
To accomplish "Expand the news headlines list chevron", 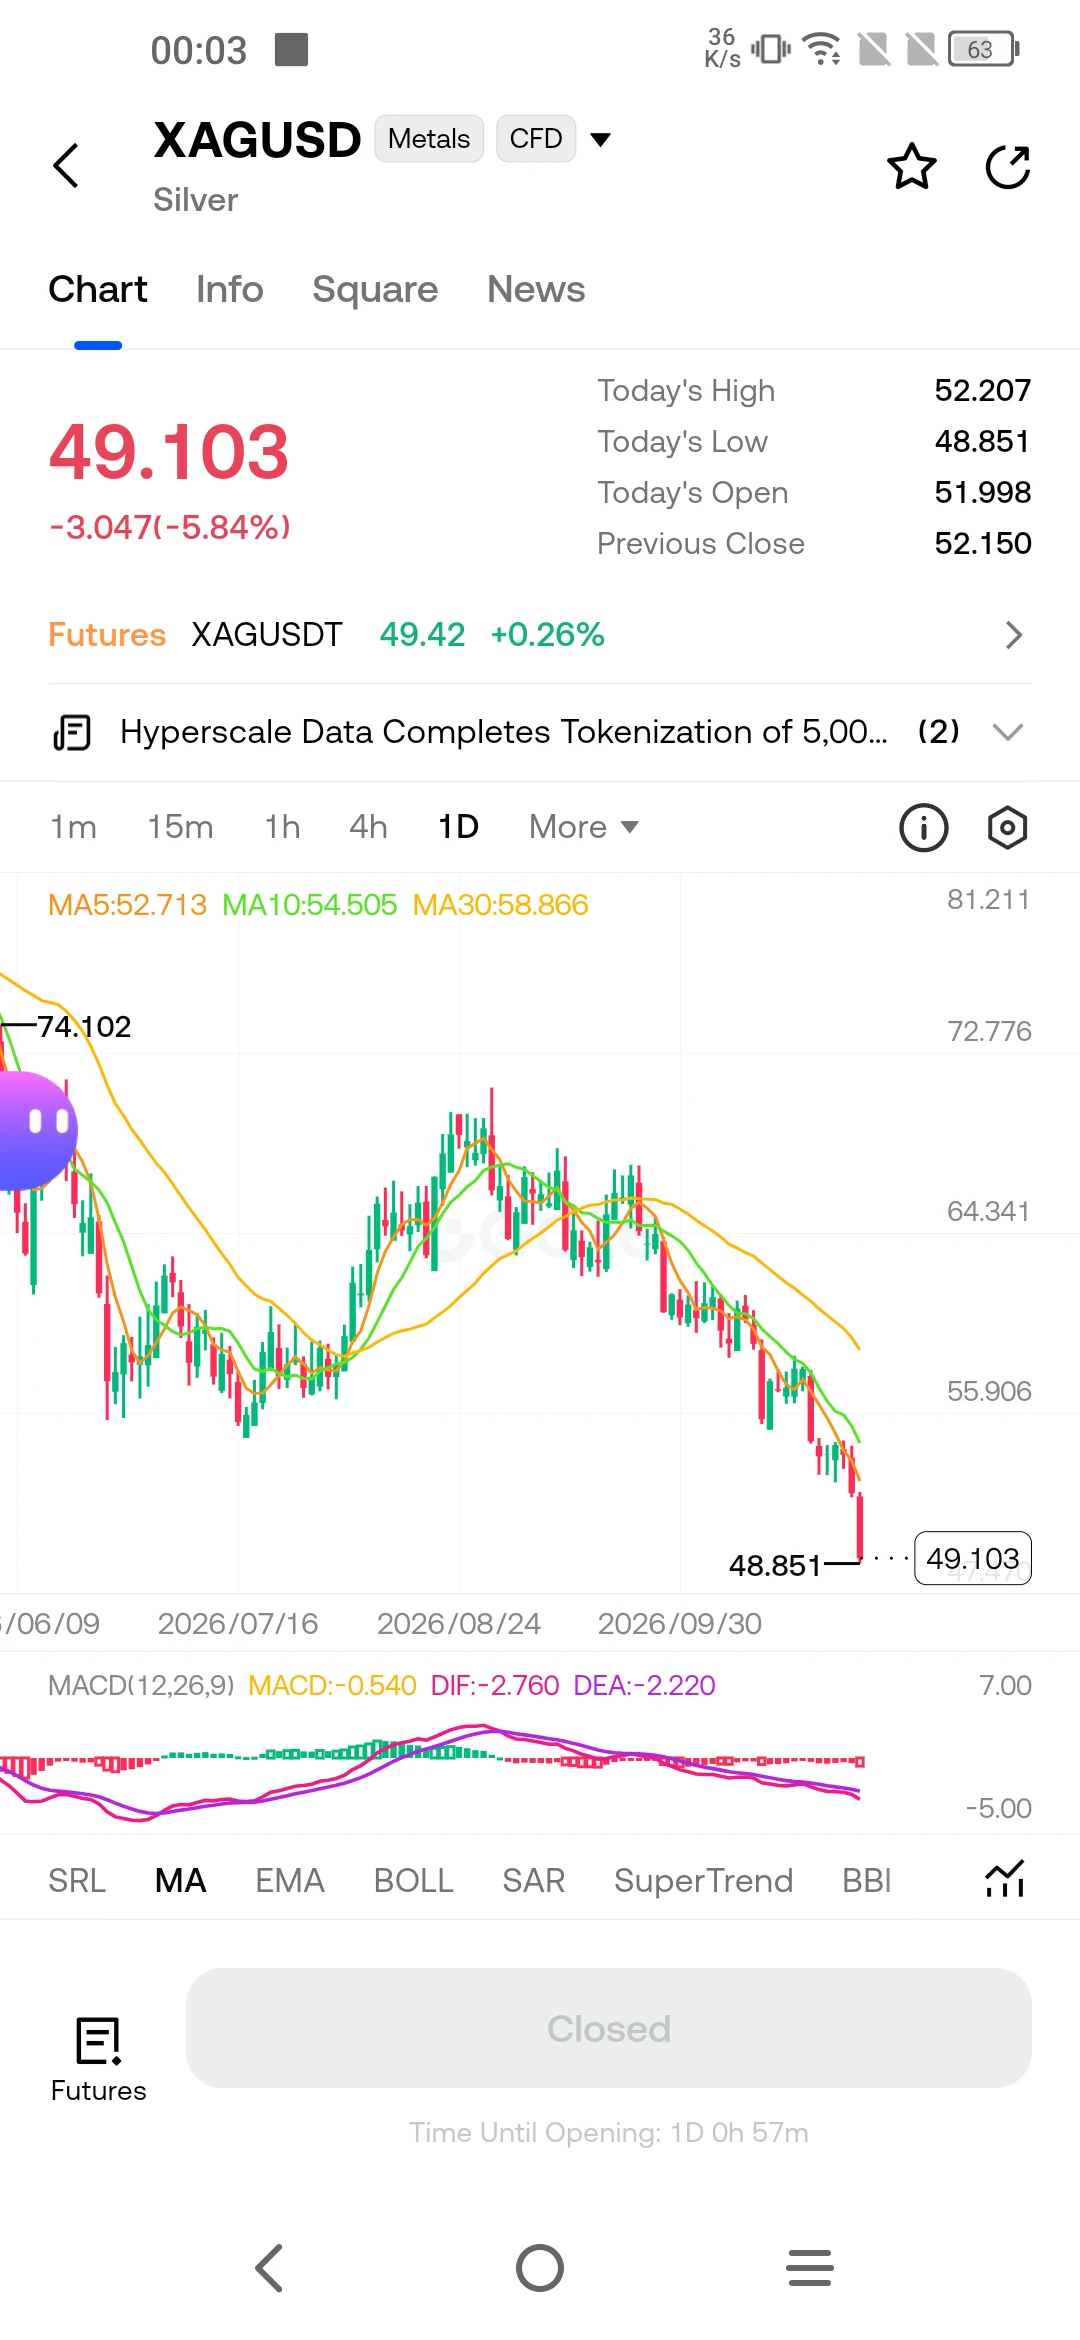I will point(1007,732).
